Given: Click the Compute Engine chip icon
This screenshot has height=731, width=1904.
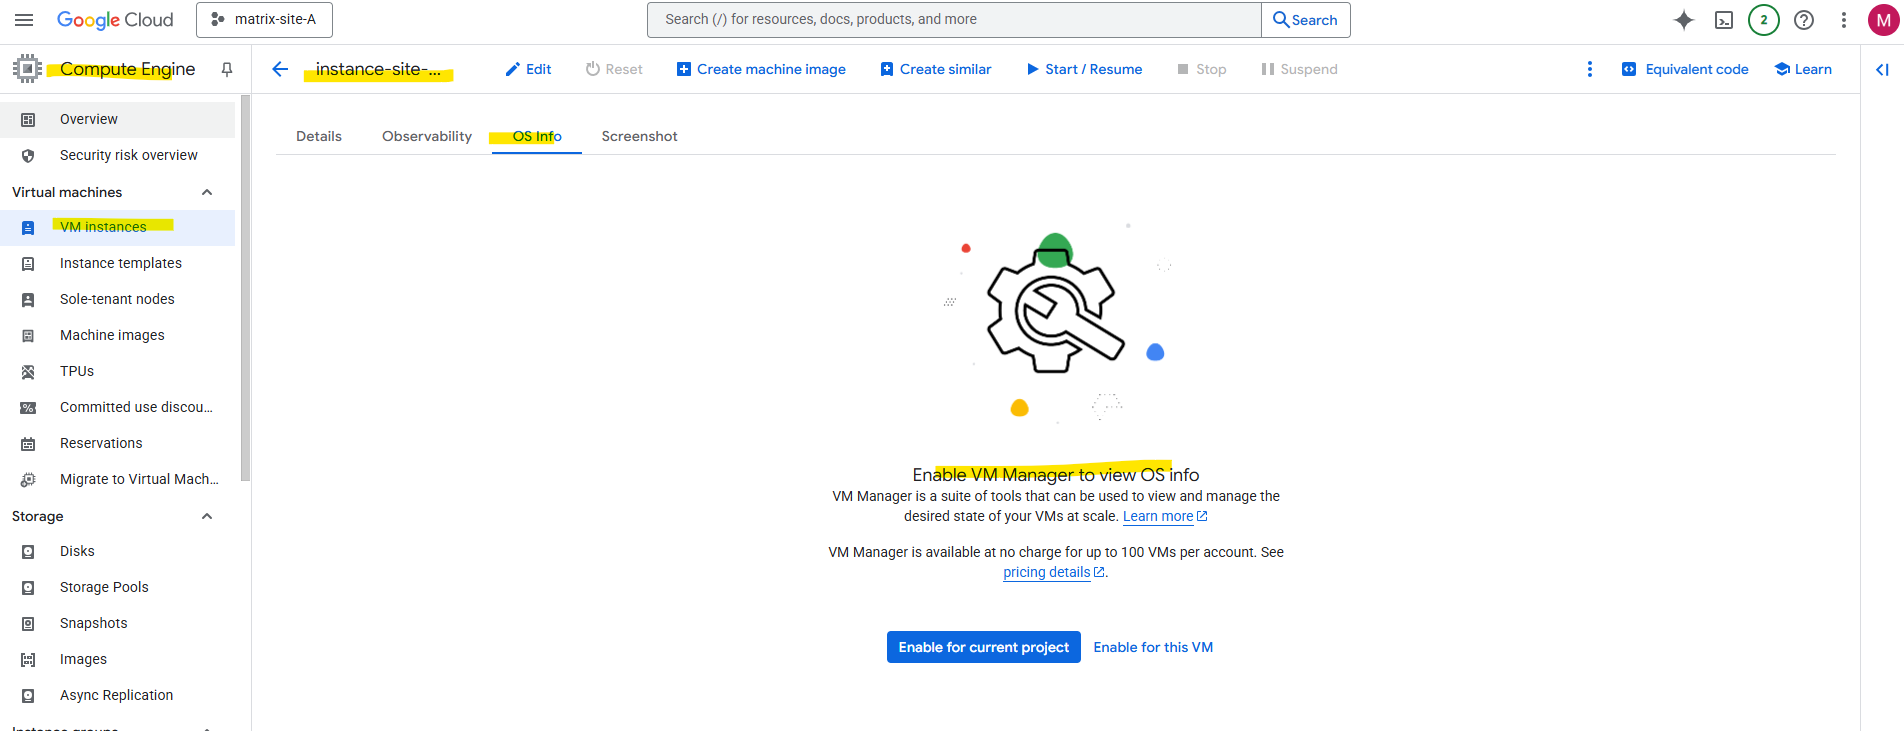Looking at the screenshot, I should [x=28, y=69].
